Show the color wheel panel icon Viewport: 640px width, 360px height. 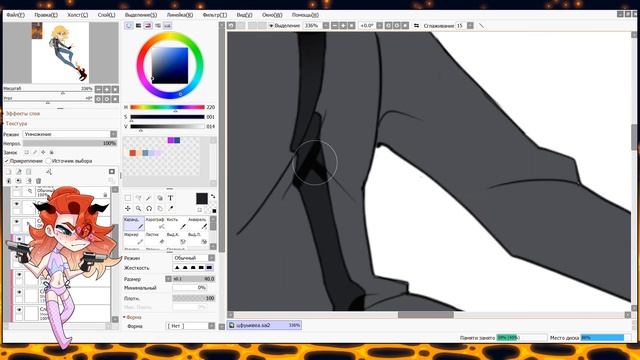point(129,26)
